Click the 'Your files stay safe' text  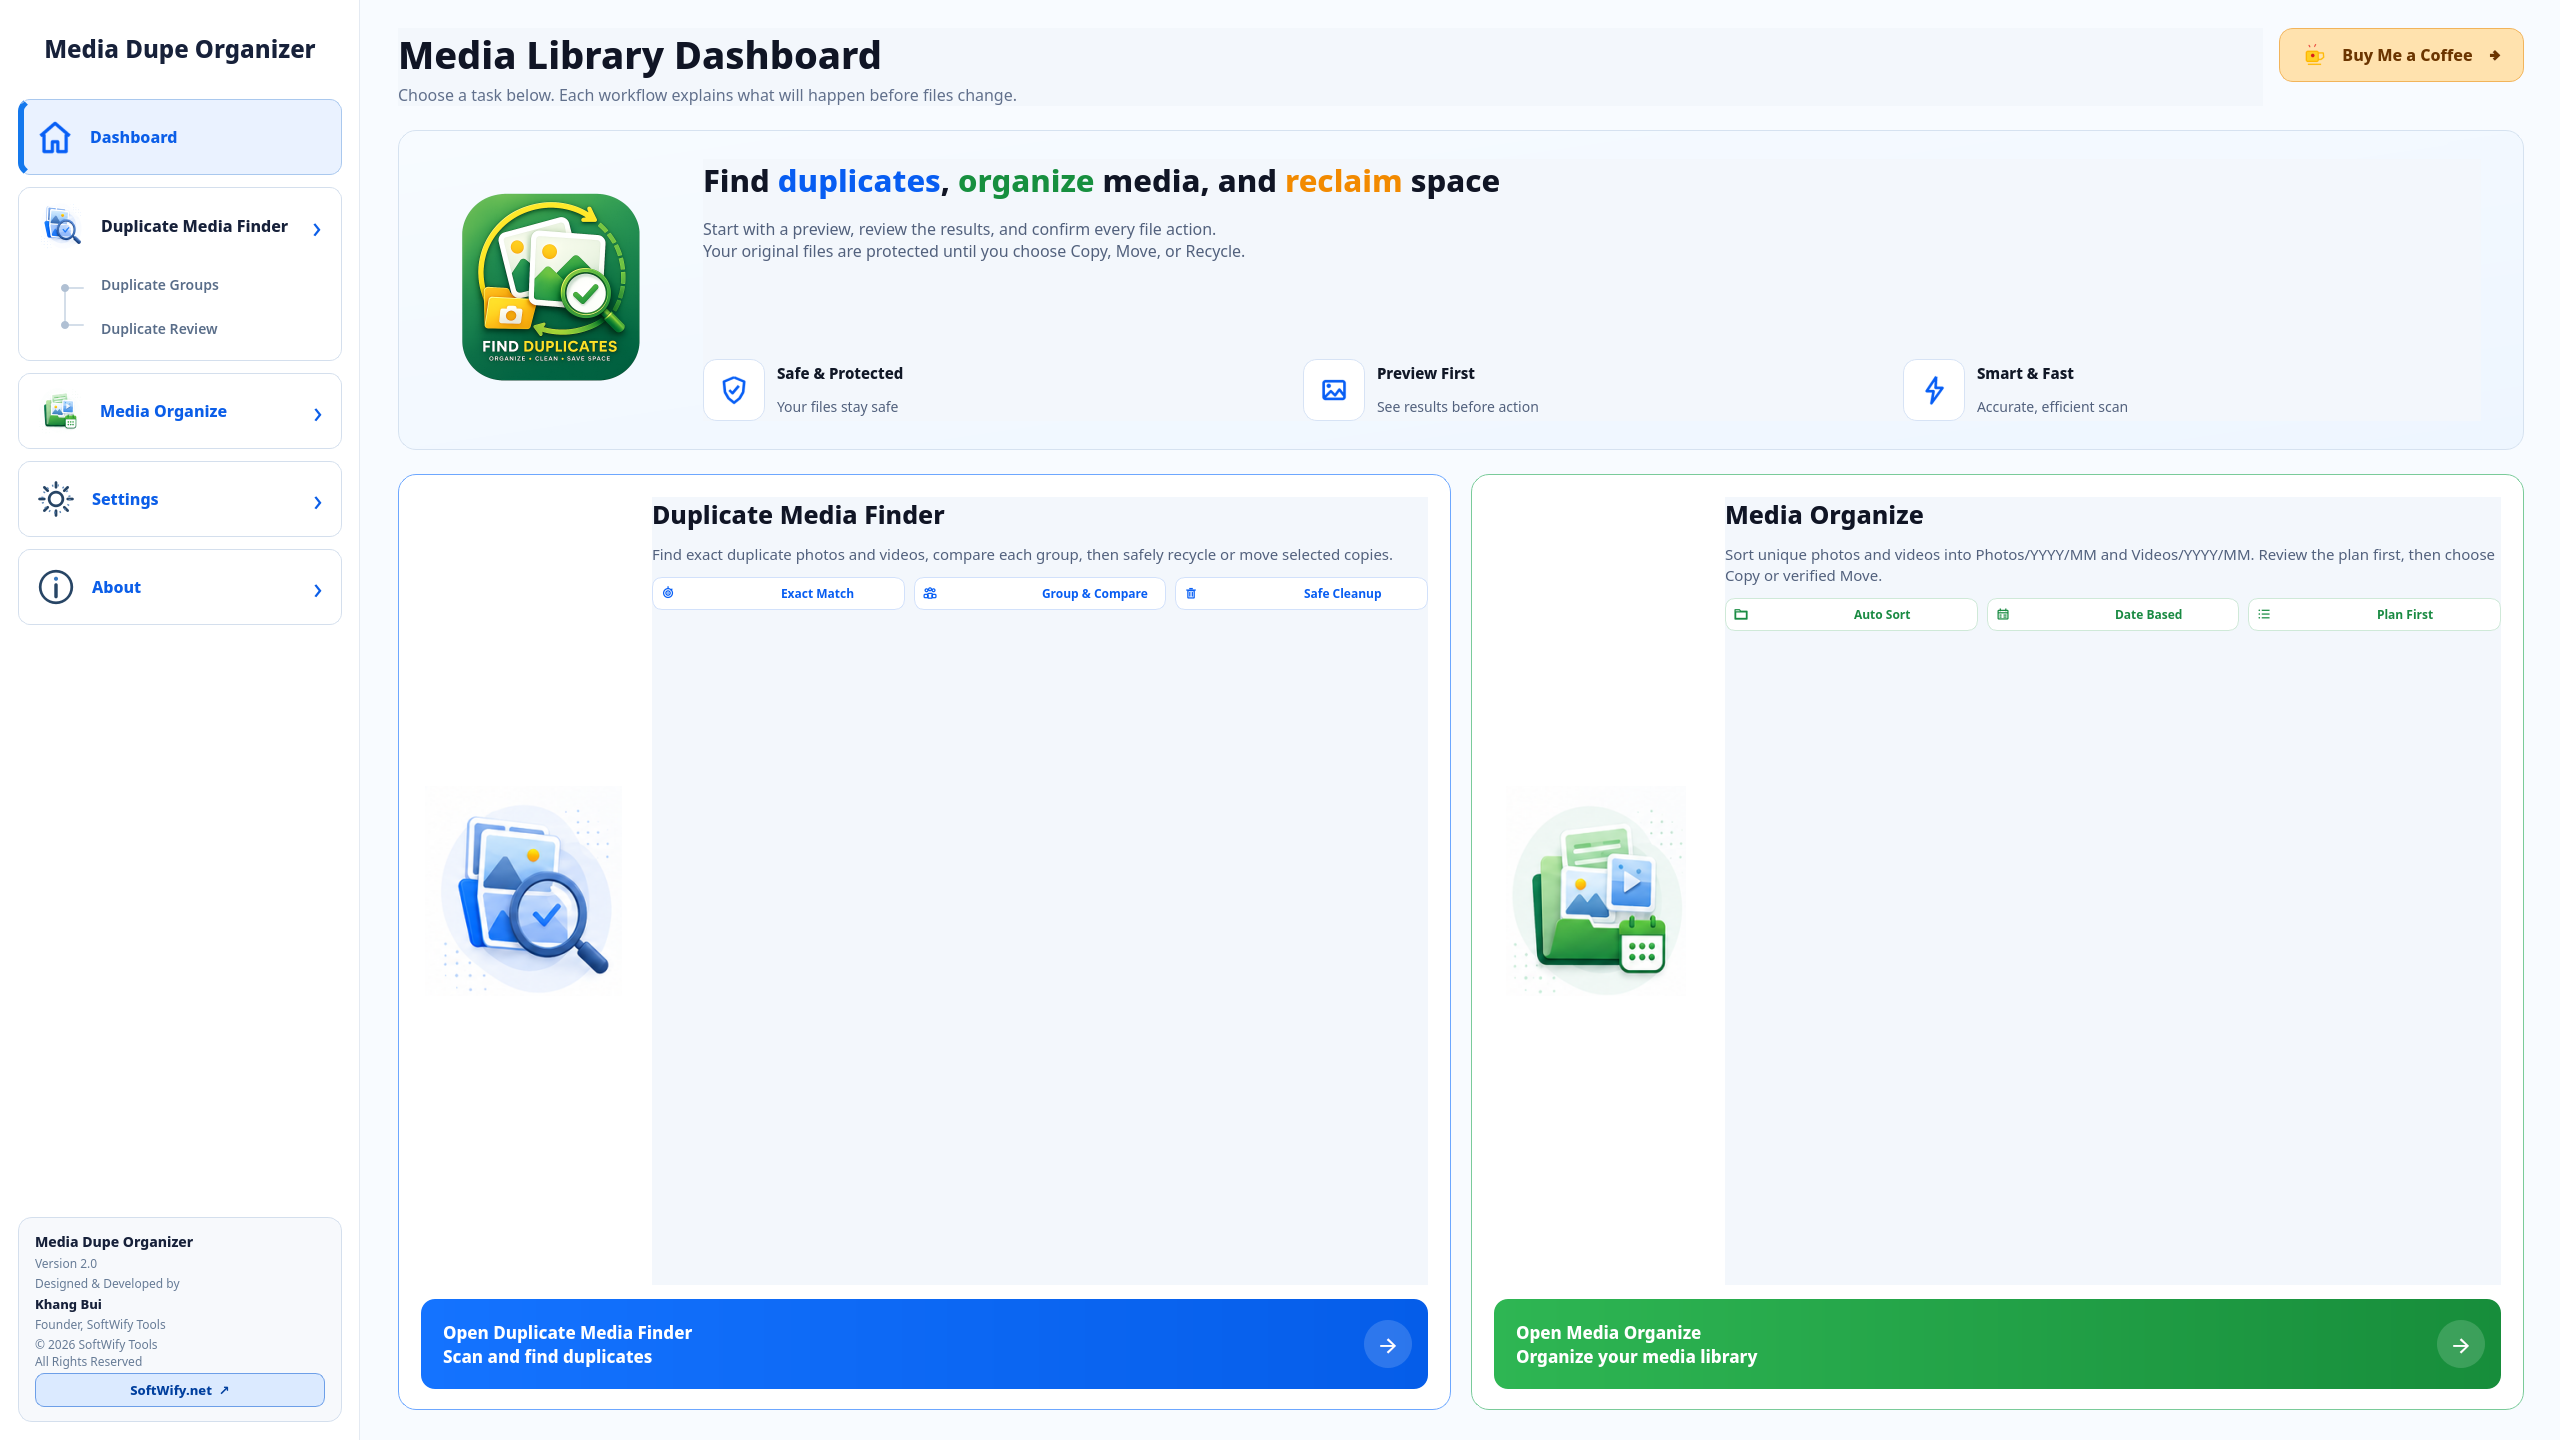tap(837, 407)
